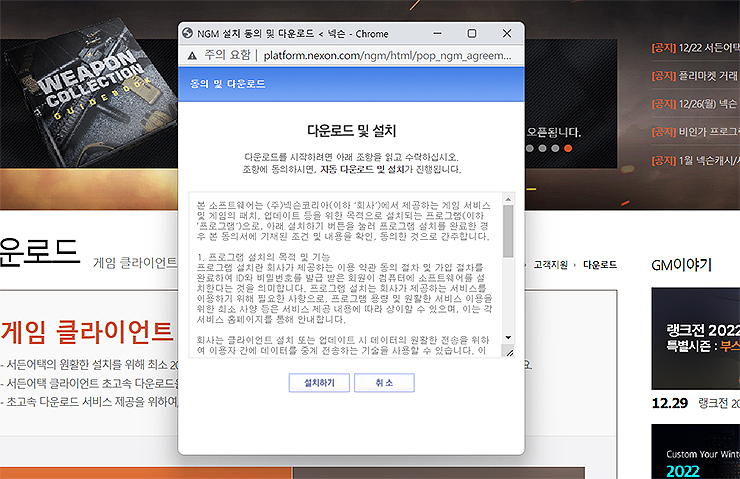Screen dimensions: 740x479
Task: Open notice 12/22 서든어택 in background page
Action: 695,48
